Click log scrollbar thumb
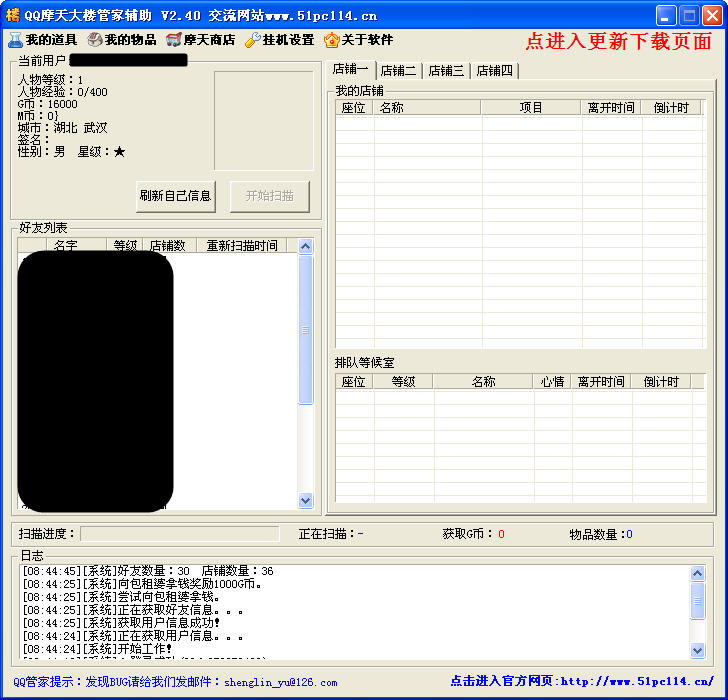728x700 pixels. (697, 601)
